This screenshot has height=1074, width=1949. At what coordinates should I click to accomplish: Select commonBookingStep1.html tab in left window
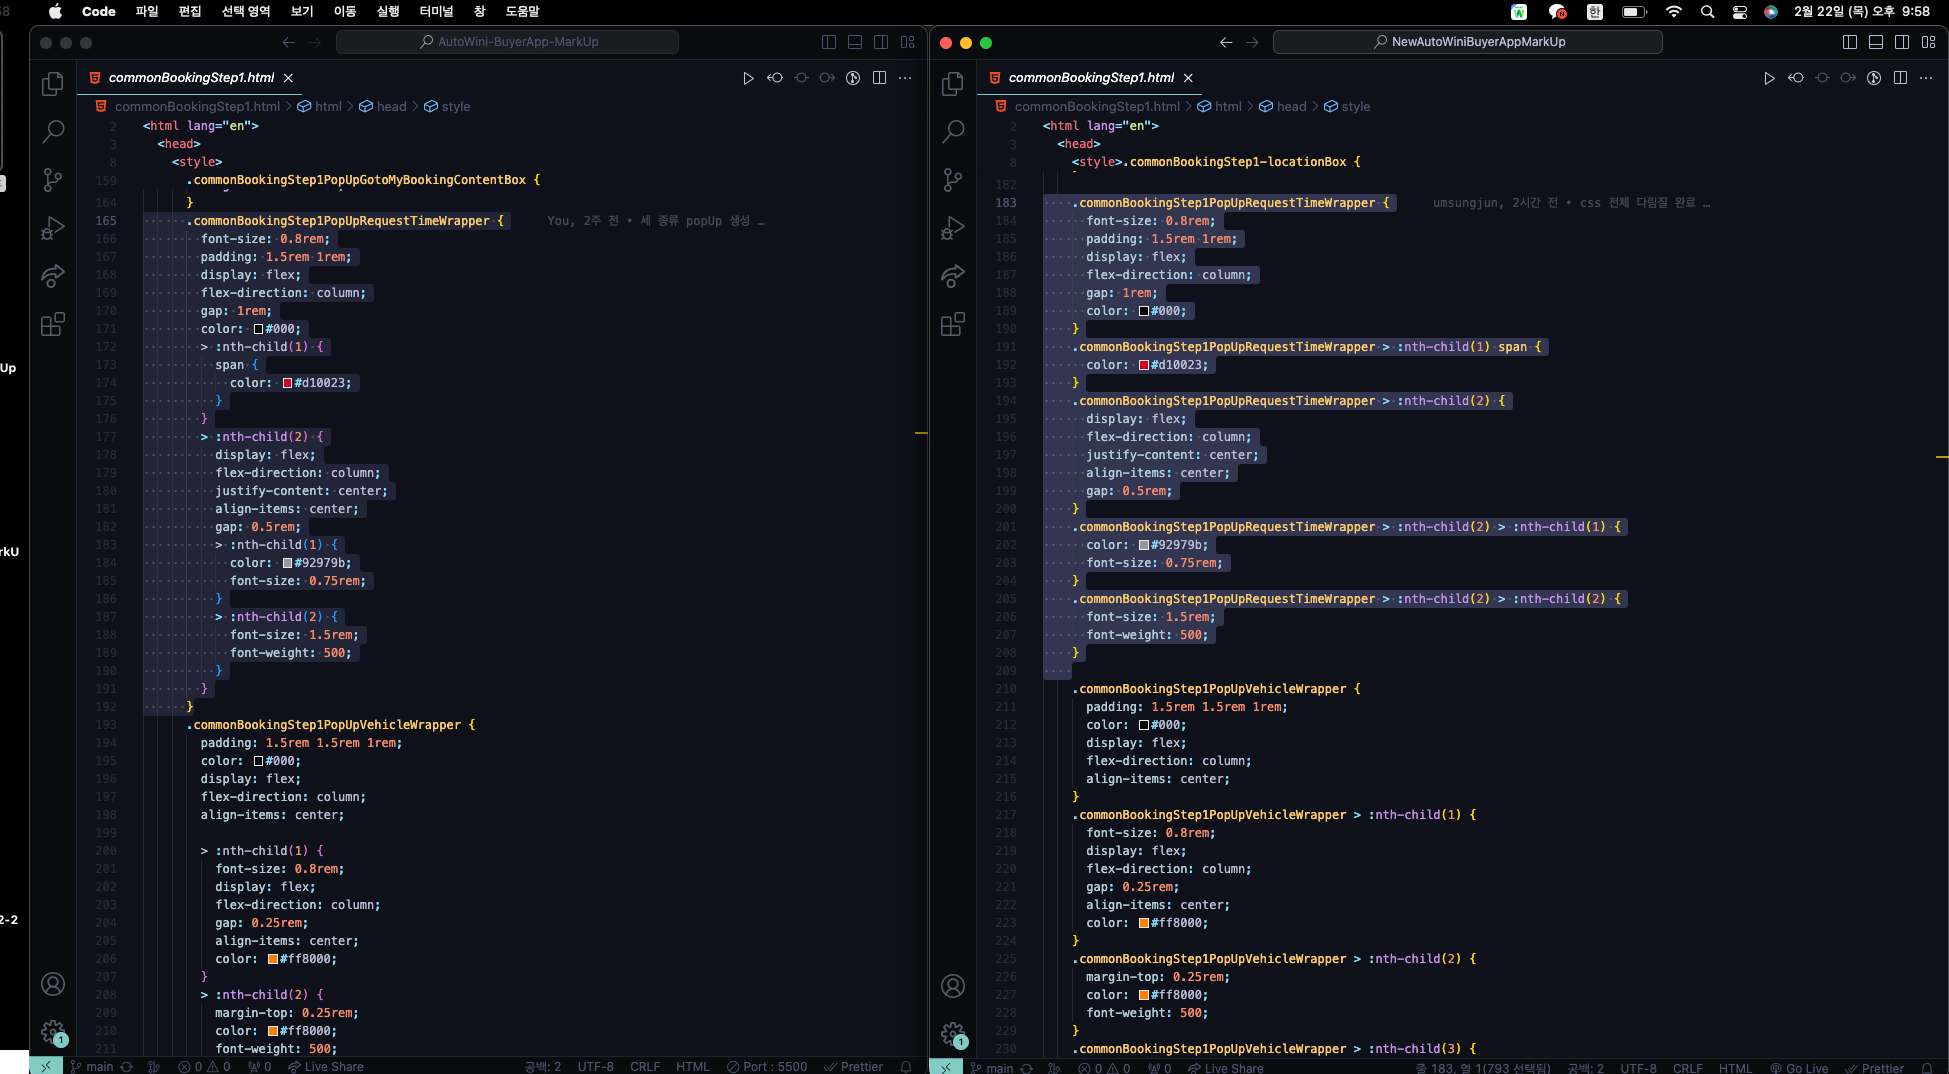pyautogui.click(x=191, y=78)
